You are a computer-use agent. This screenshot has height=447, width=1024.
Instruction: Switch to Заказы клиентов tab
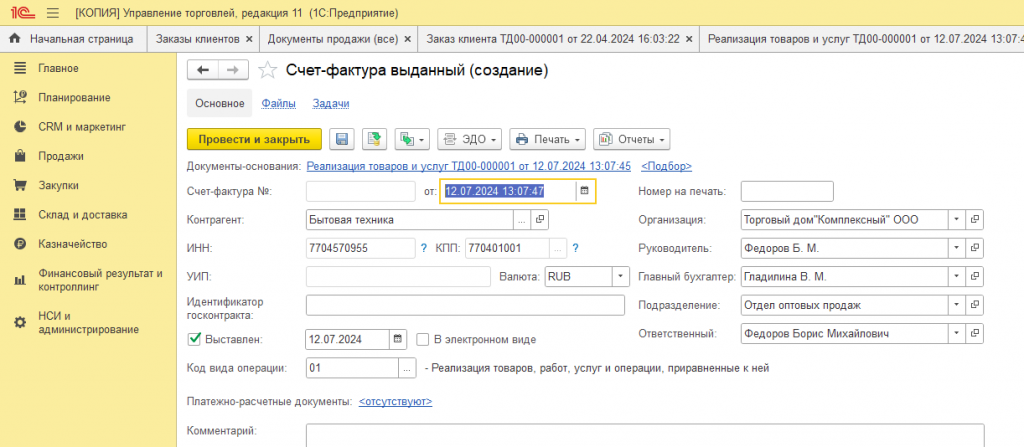point(197,39)
